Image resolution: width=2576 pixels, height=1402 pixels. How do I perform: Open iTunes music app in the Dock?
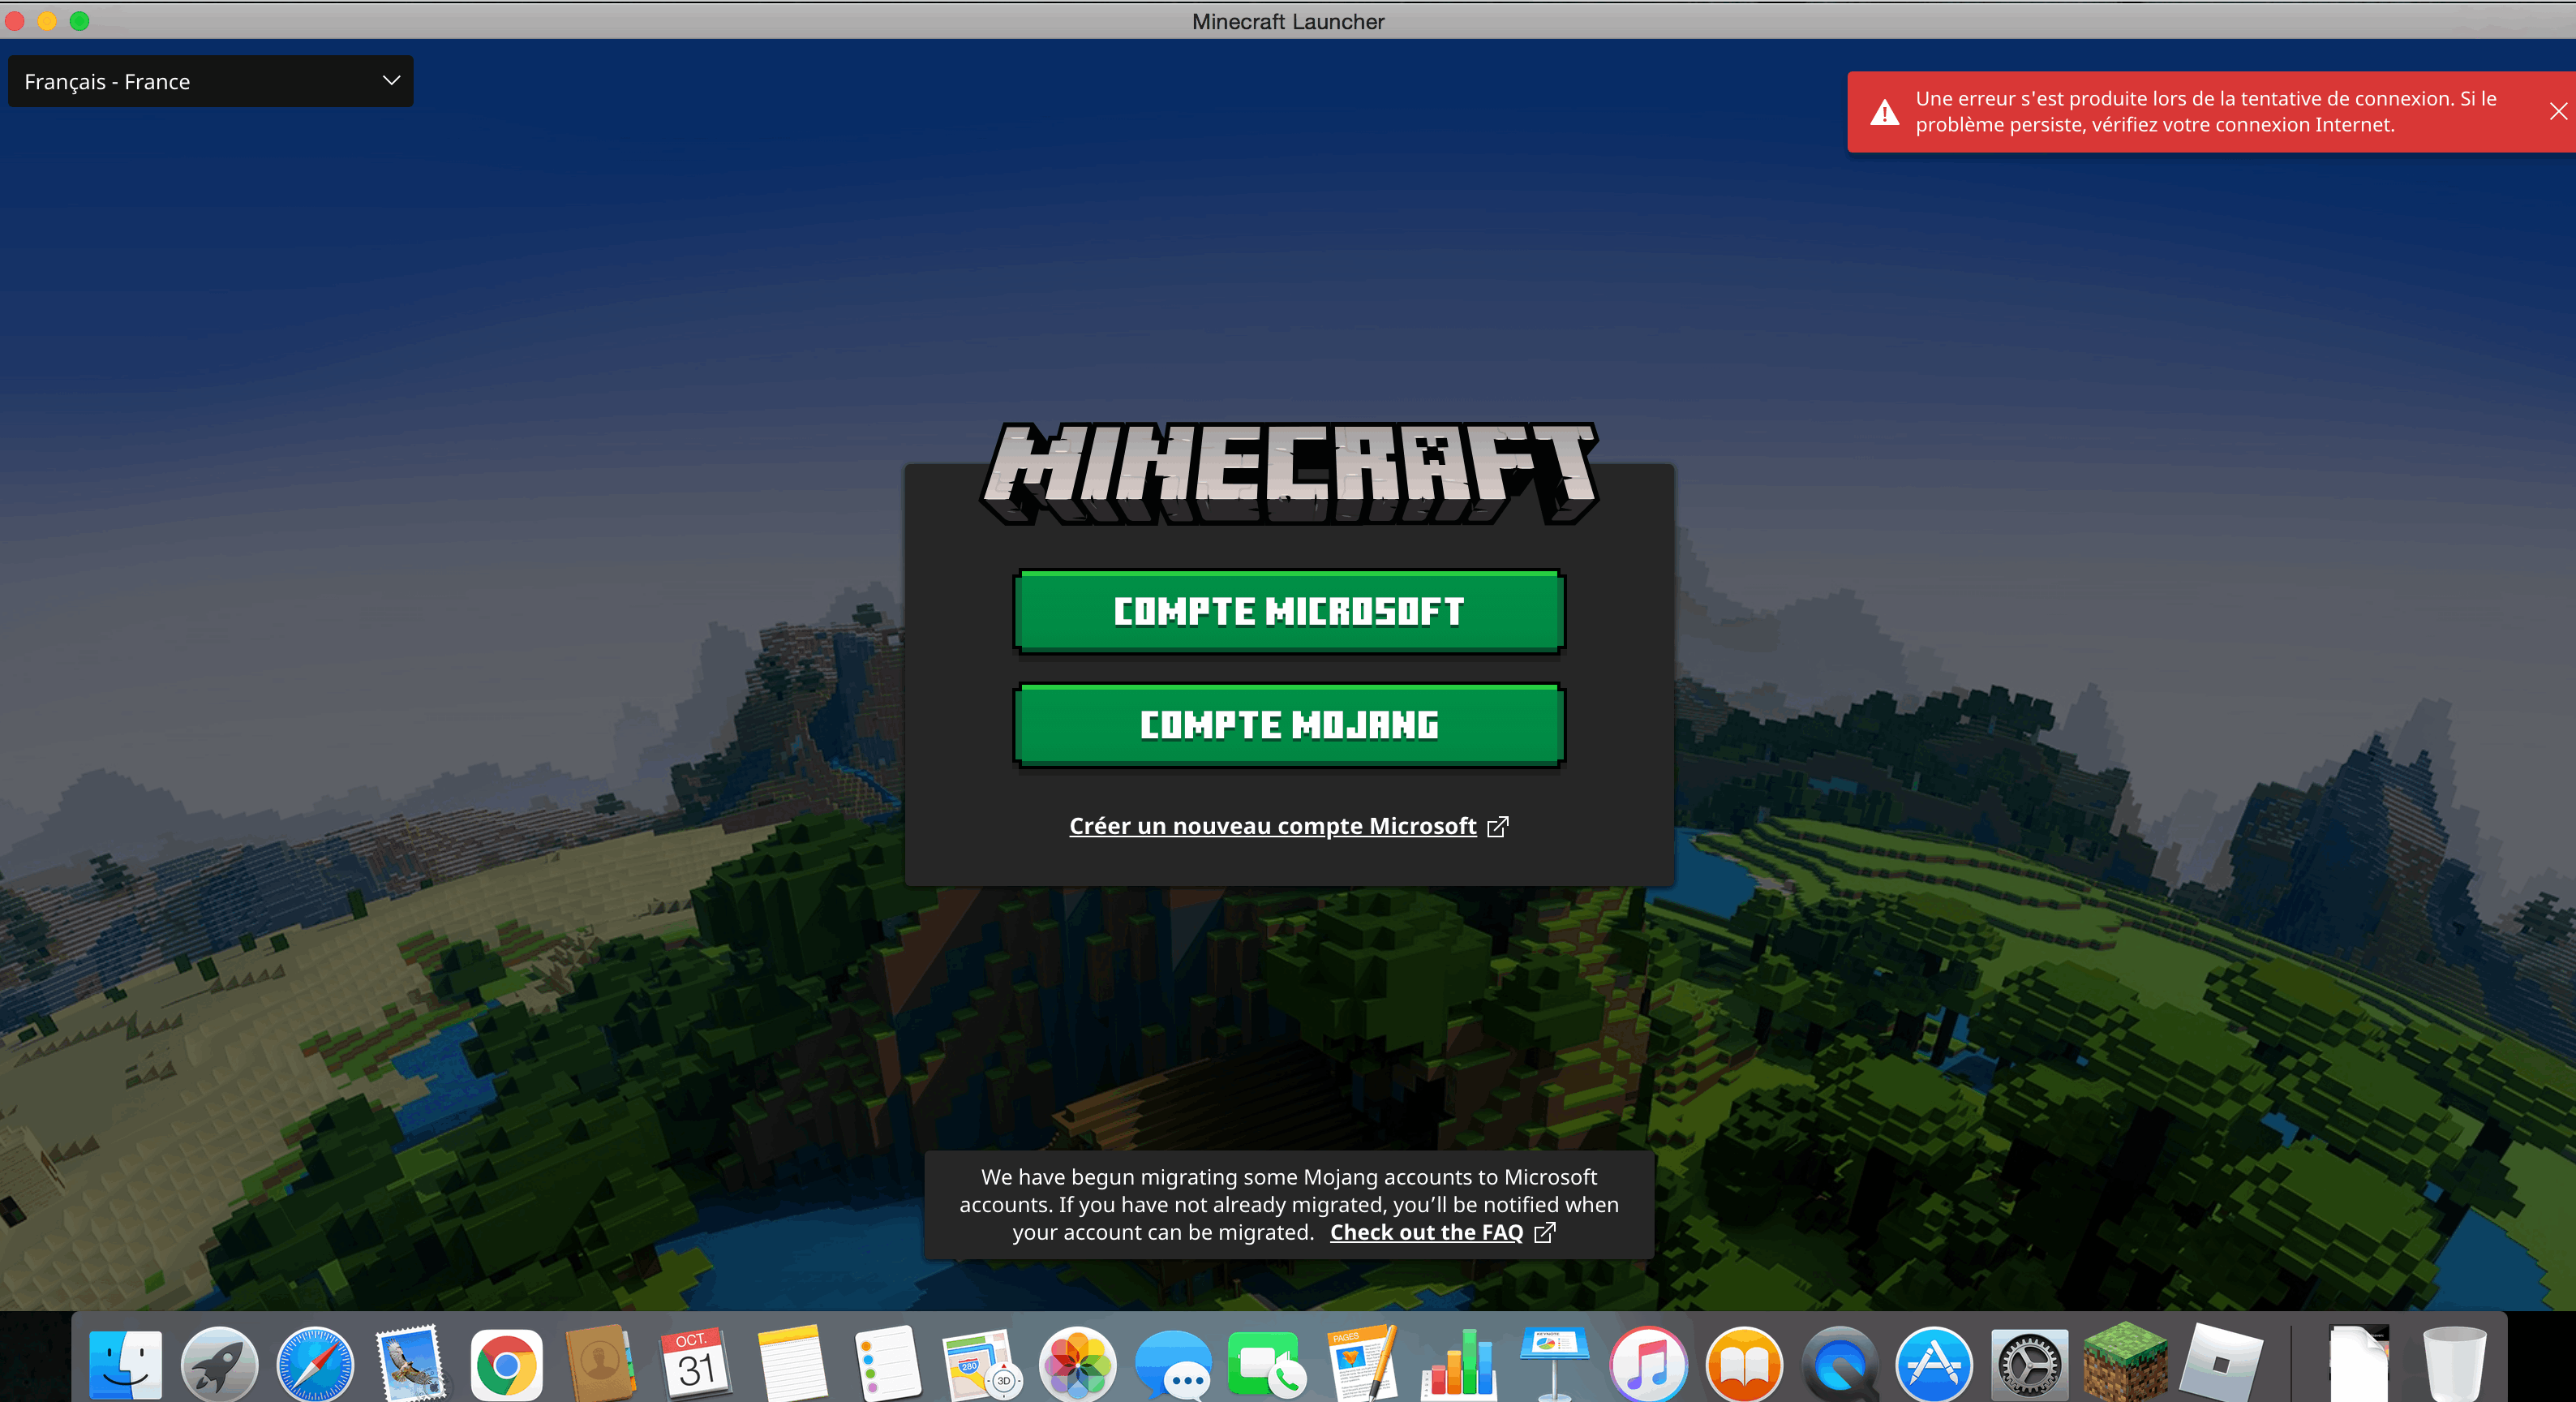[1648, 1363]
